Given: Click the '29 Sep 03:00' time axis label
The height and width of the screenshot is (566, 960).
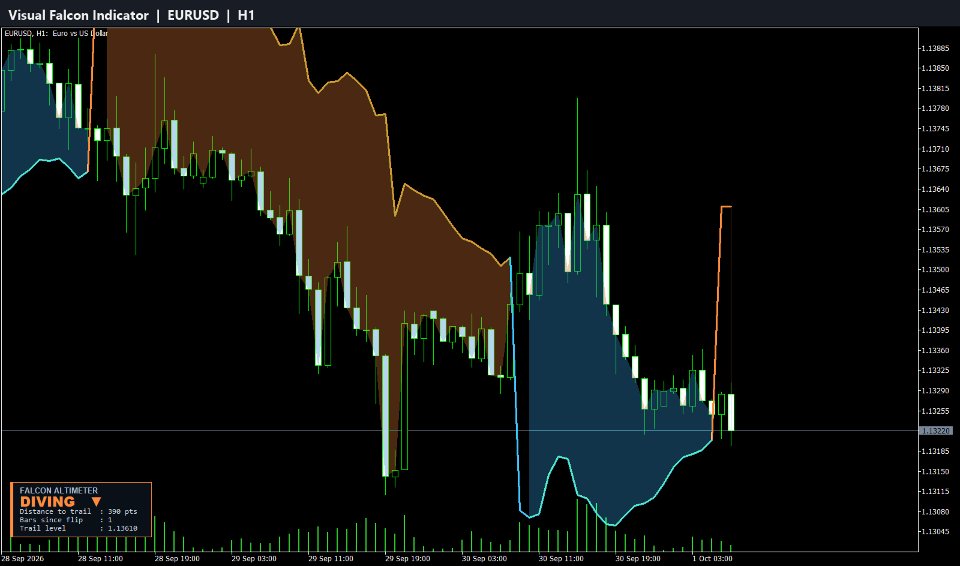Looking at the screenshot, I should click(254, 559).
